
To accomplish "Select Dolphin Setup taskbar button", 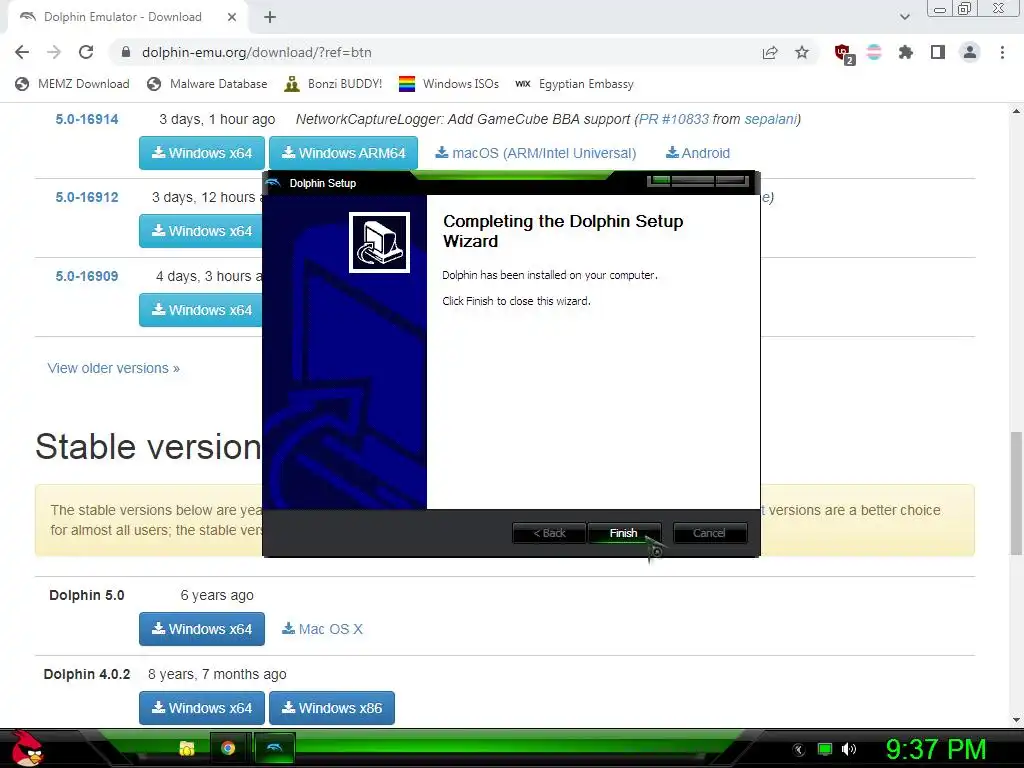I will point(274,748).
